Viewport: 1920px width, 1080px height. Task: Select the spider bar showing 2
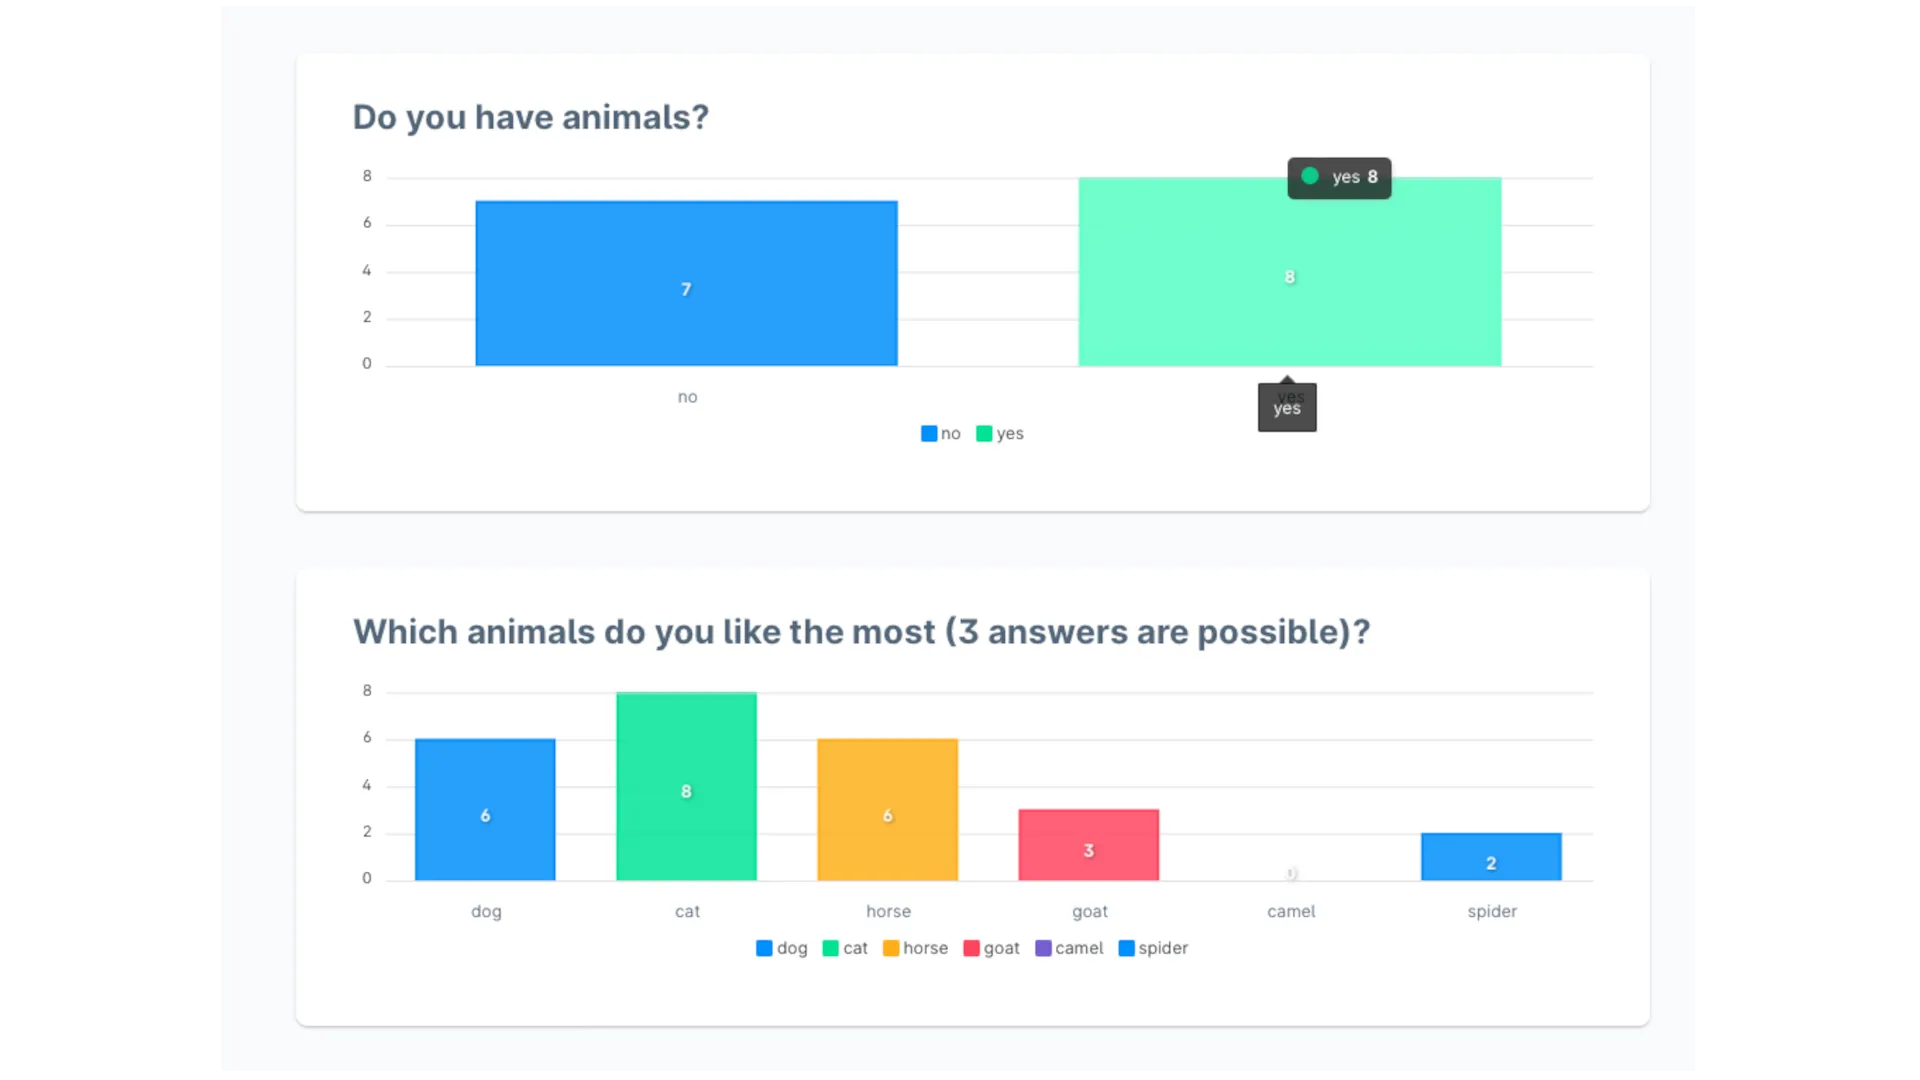coord(1490,856)
